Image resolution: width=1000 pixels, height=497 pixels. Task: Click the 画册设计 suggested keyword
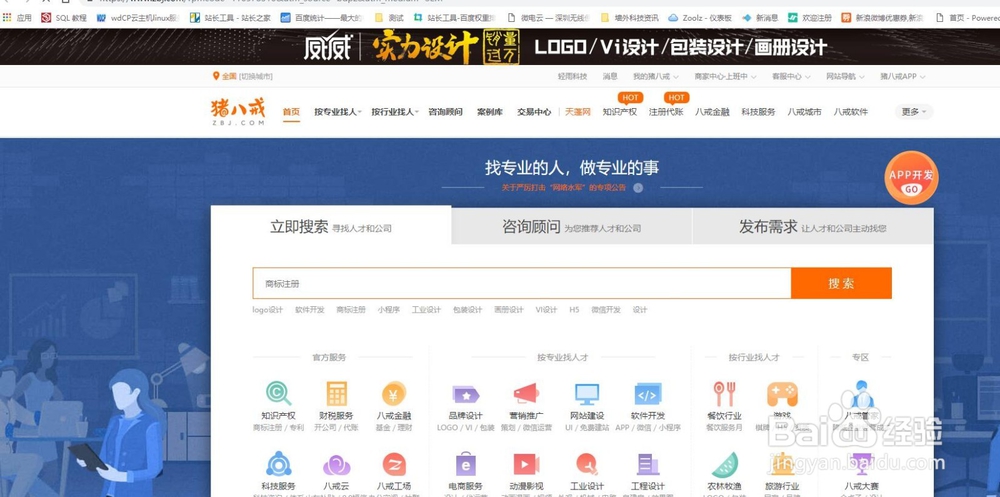coord(508,309)
